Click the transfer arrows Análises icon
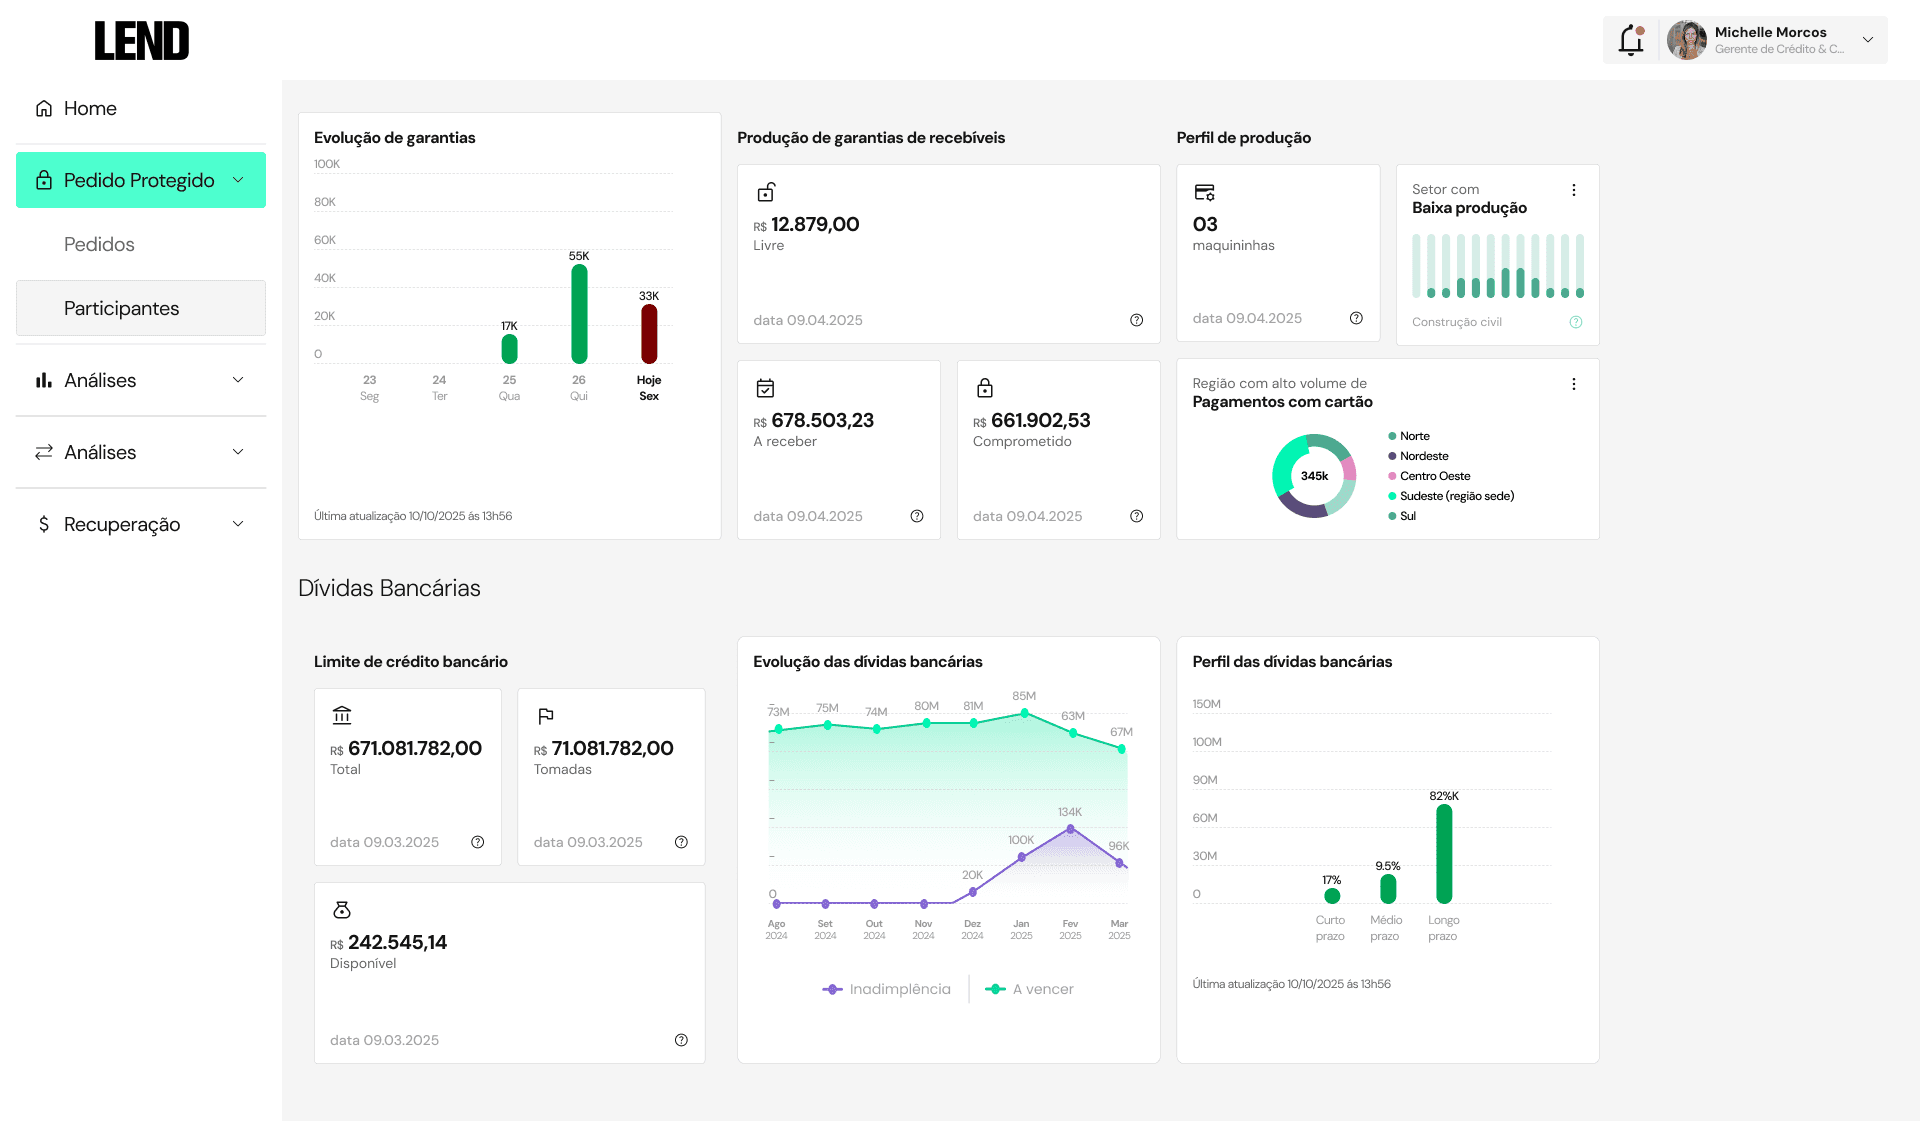This screenshot has height=1121, width=1920. (x=44, y=452)
